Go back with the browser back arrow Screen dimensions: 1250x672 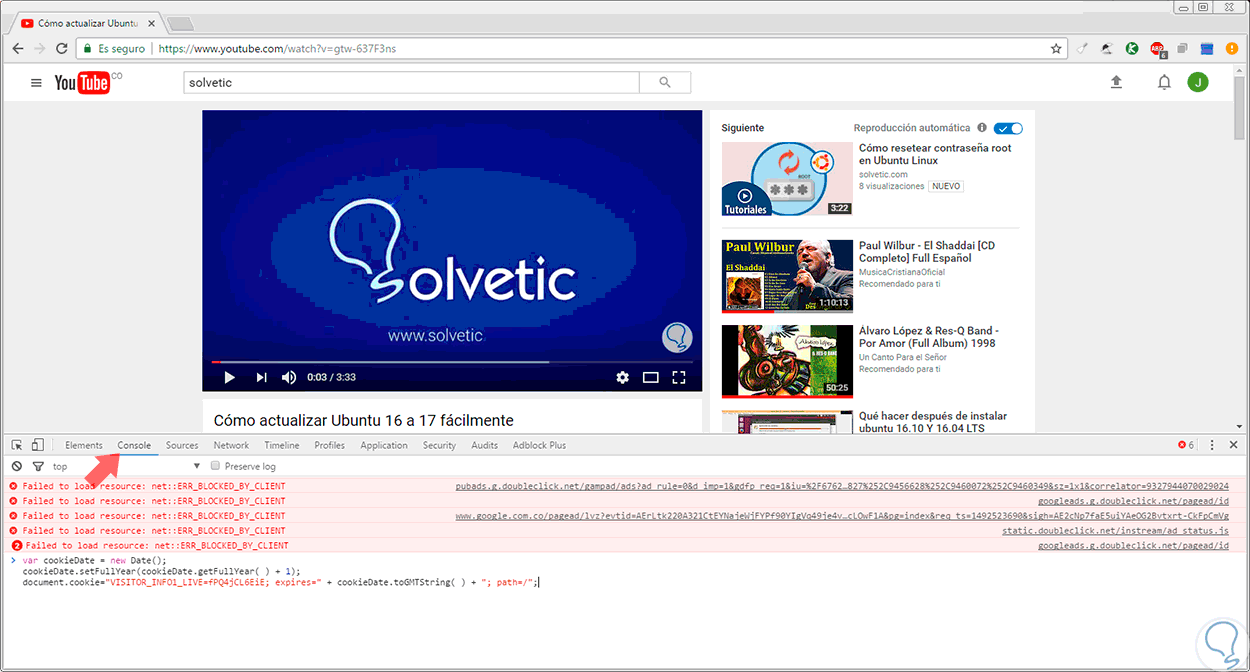(x=18, y=48)
